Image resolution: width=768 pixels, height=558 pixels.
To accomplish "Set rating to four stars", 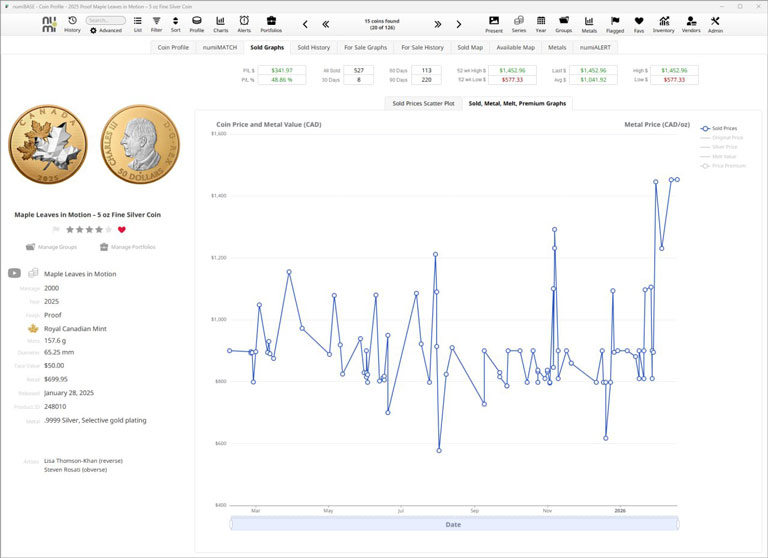I will (x=99, y=230).
